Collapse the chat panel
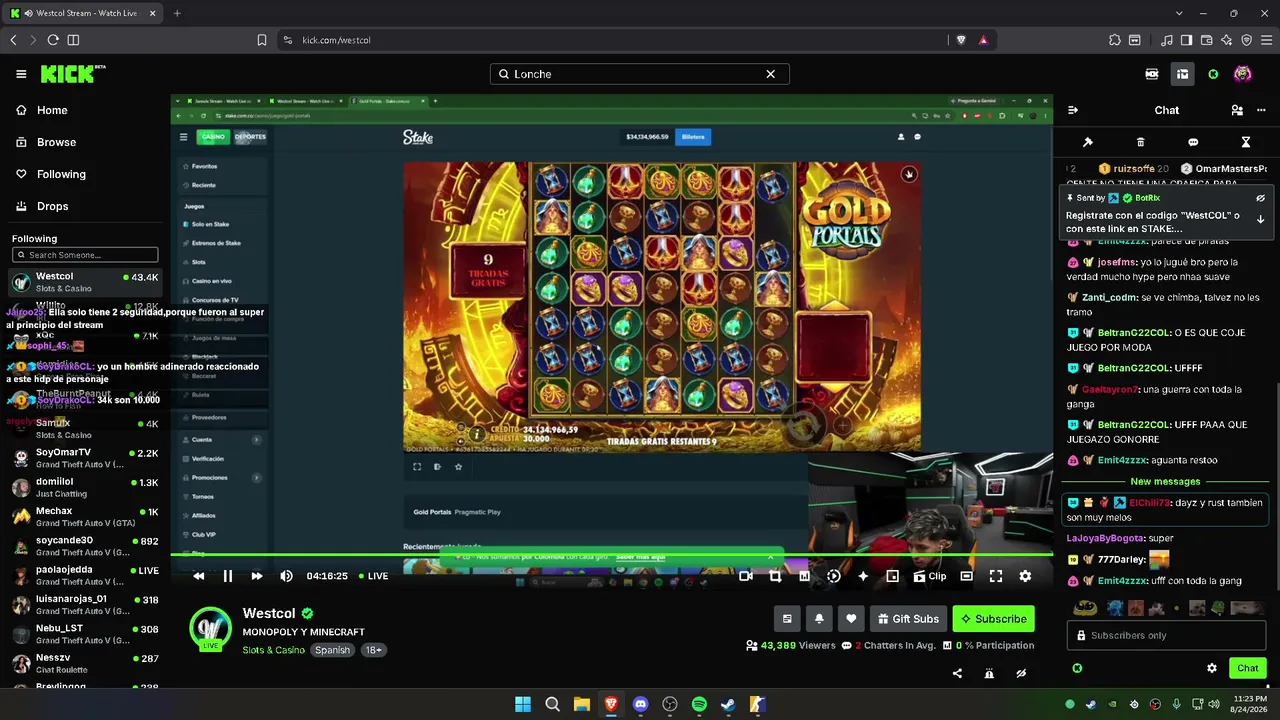 [1073, 110]
